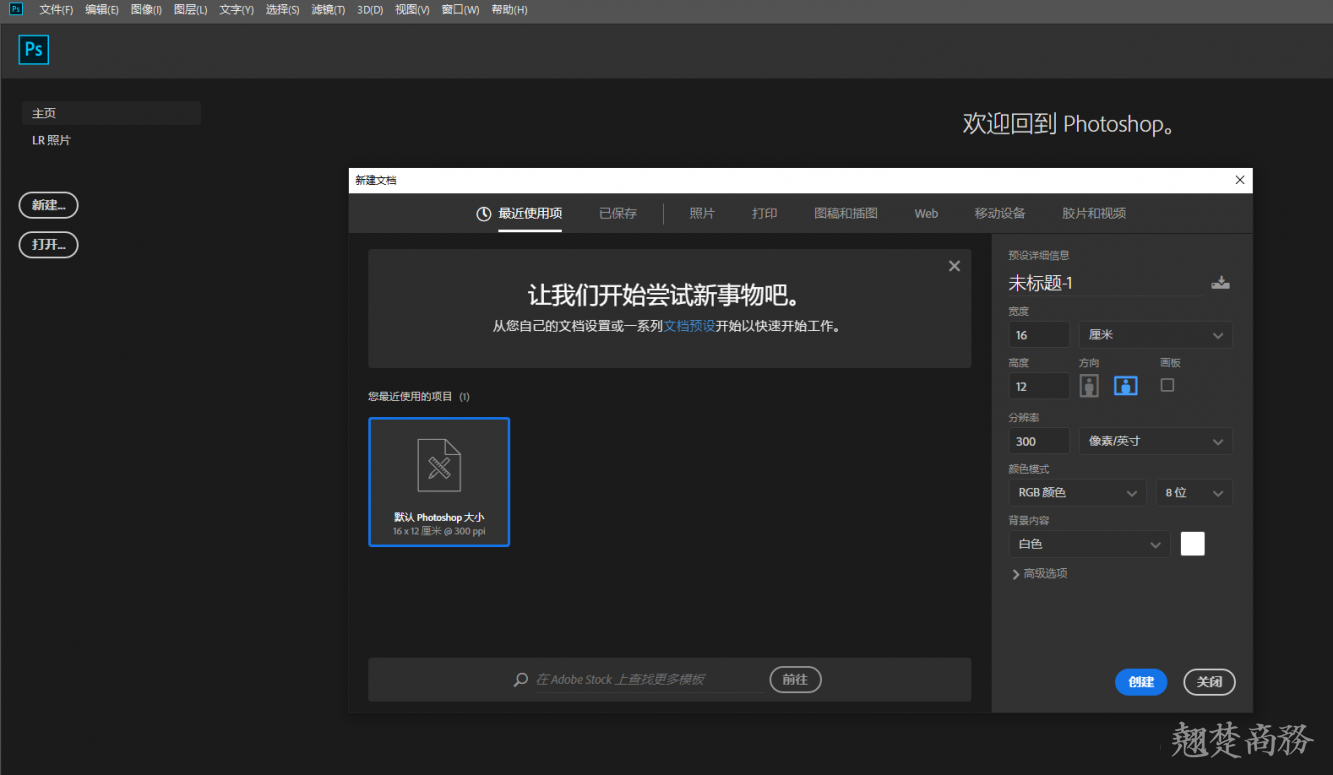Switch to the 移动设备 tab

(x=1000, y=213)
